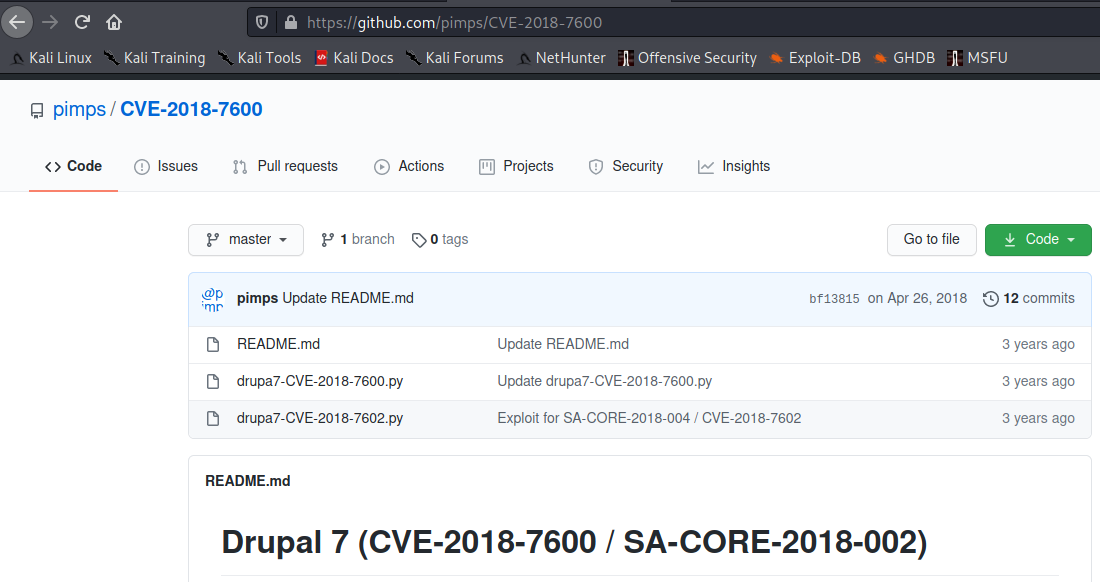Viewport: 1100px width, 582px height.
Task: Open the MSFU bookmark
Action: coord(977,58)
